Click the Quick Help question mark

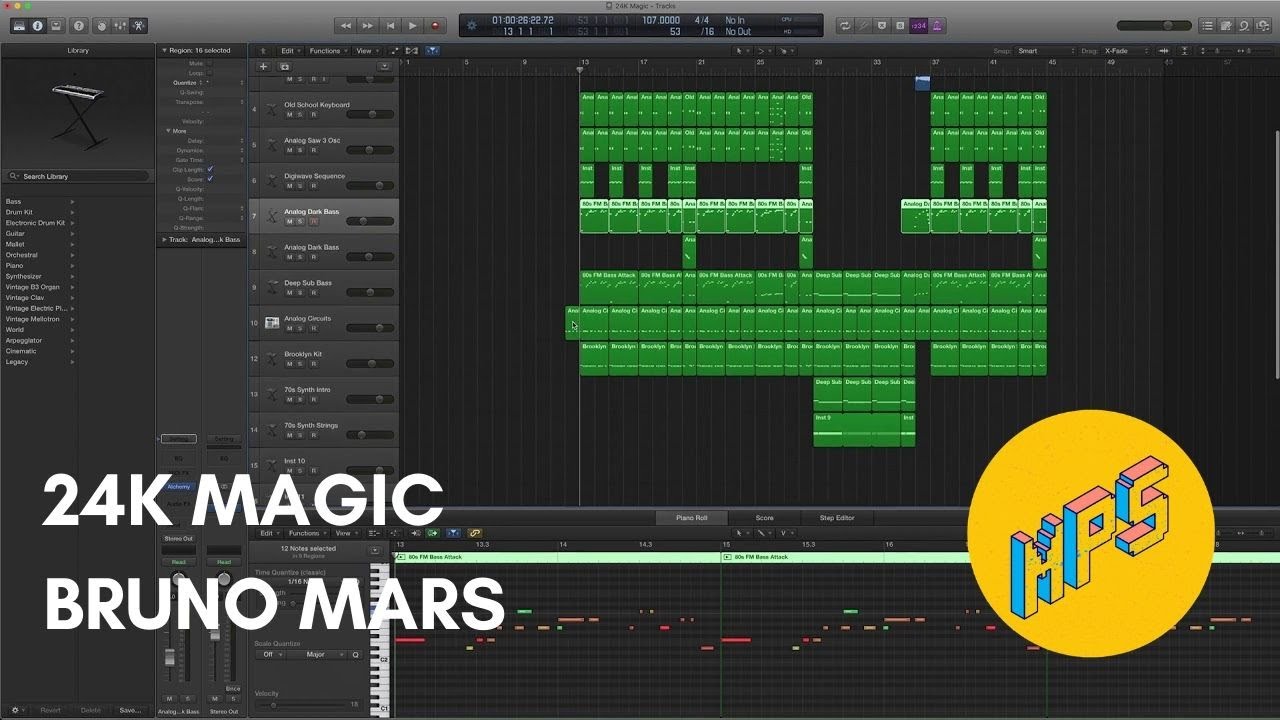[79, 25]
